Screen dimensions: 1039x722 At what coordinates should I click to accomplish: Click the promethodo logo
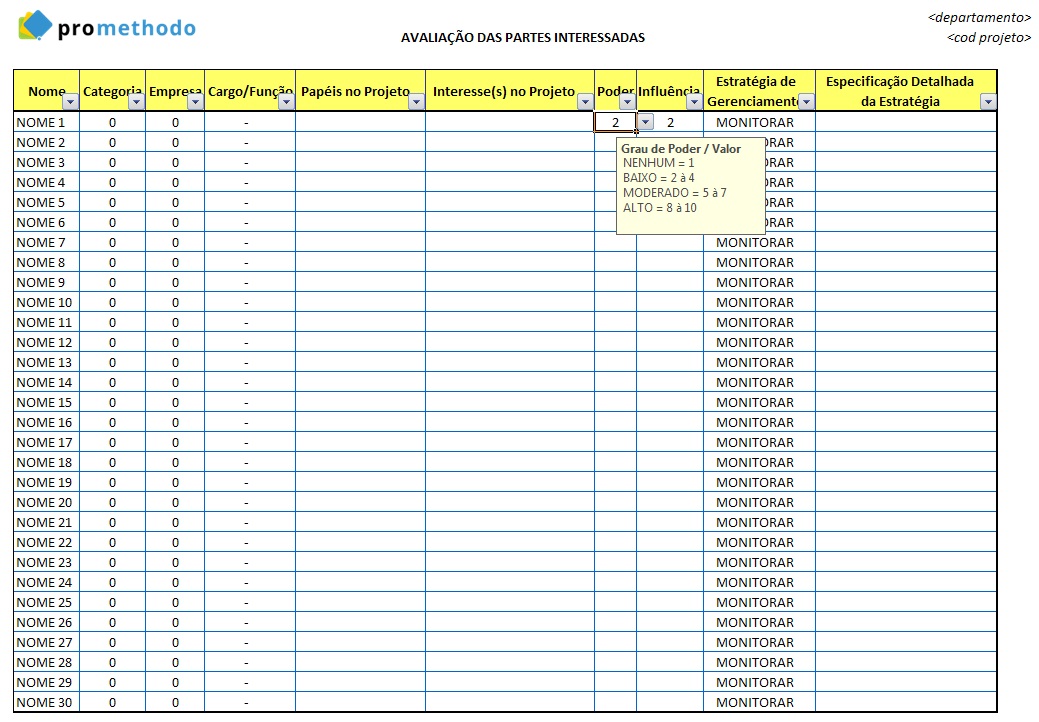point(107,26)
